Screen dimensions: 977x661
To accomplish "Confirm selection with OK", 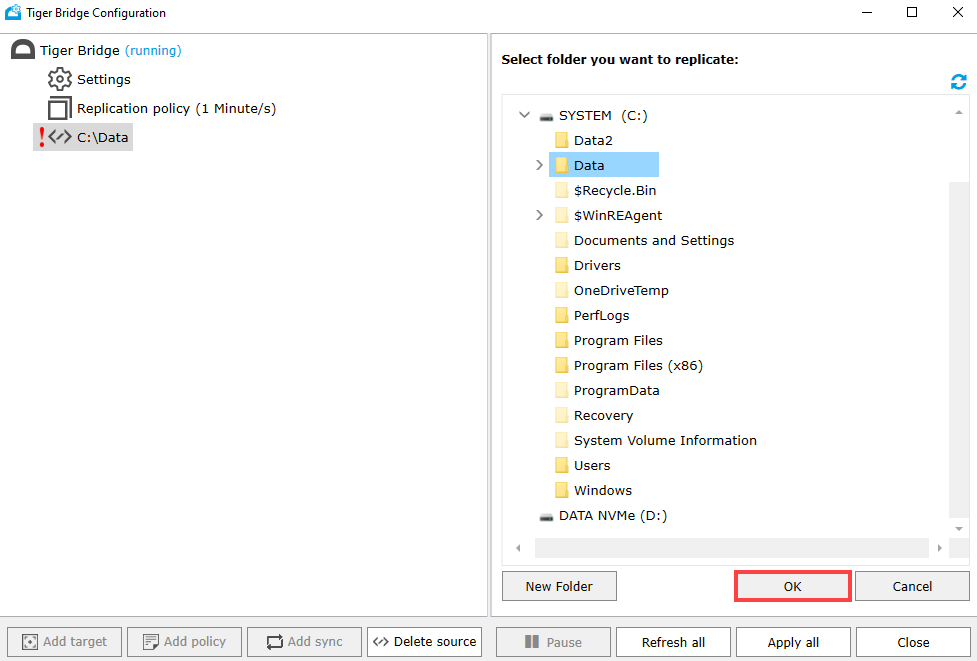I will [x=792, y=586].
